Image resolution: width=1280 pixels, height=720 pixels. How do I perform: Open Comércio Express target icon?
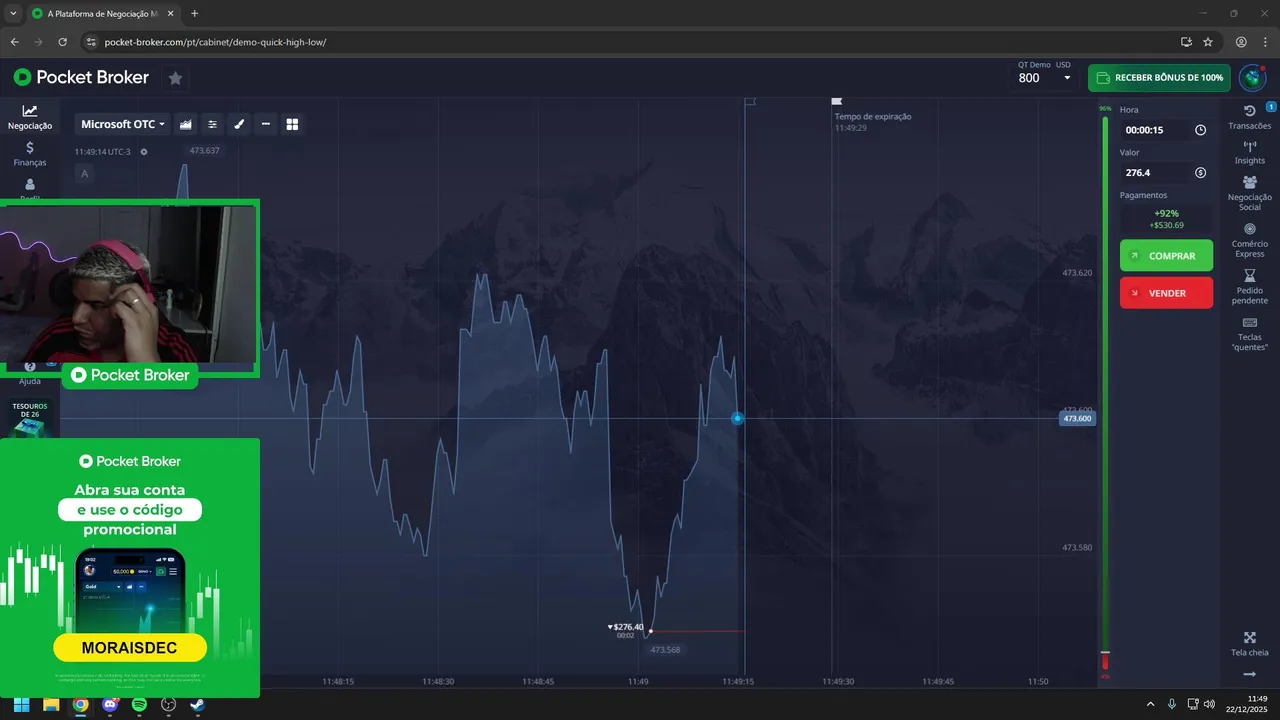(x=1250, y=240)
